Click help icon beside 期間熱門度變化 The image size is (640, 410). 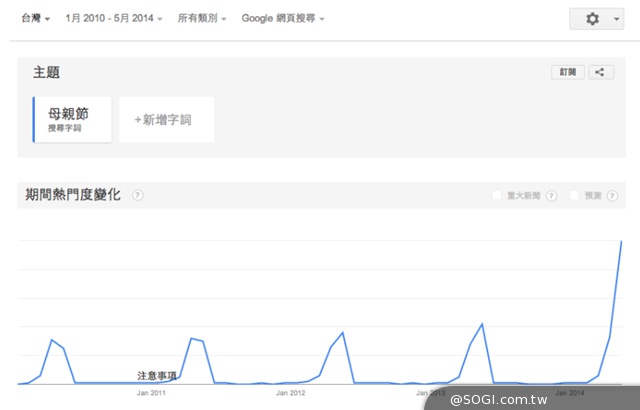coord(138,195)
